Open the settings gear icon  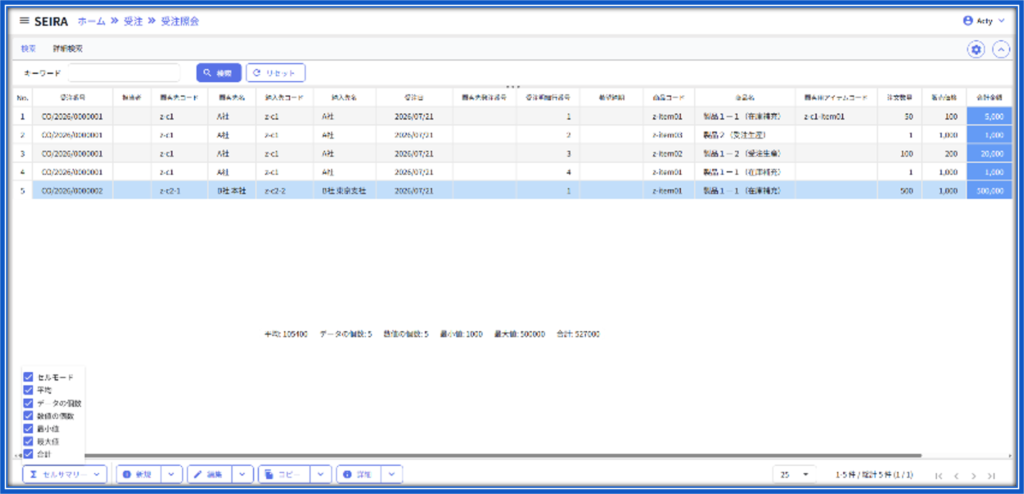pyautogui.click(x=976, y=50)
